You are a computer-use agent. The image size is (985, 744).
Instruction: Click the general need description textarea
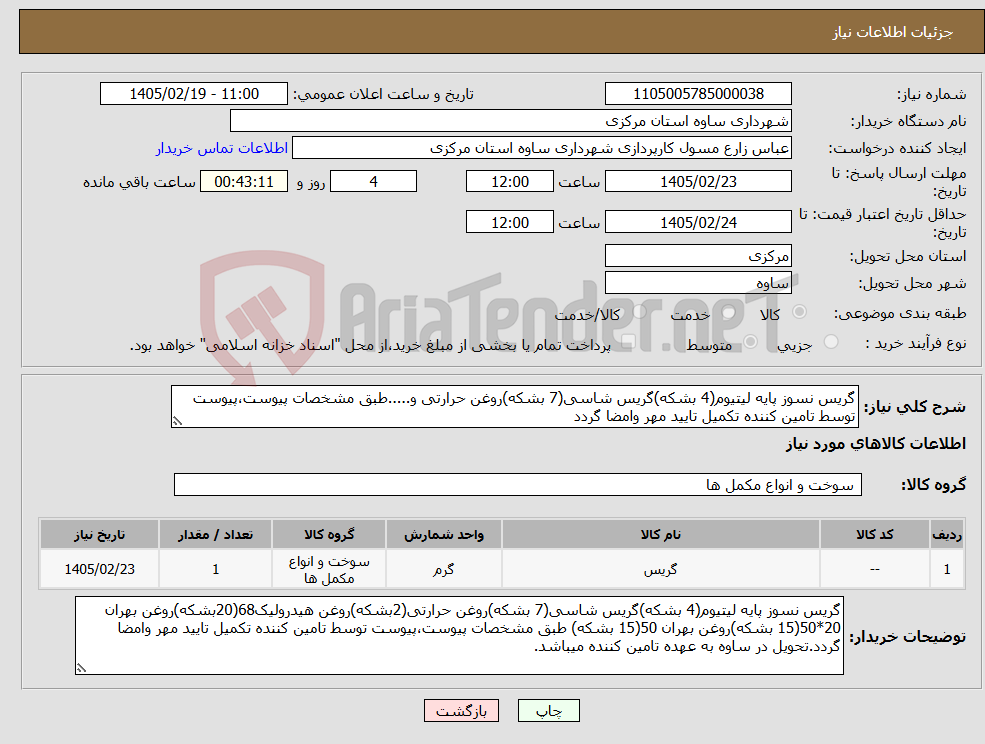tap(514, 407)
